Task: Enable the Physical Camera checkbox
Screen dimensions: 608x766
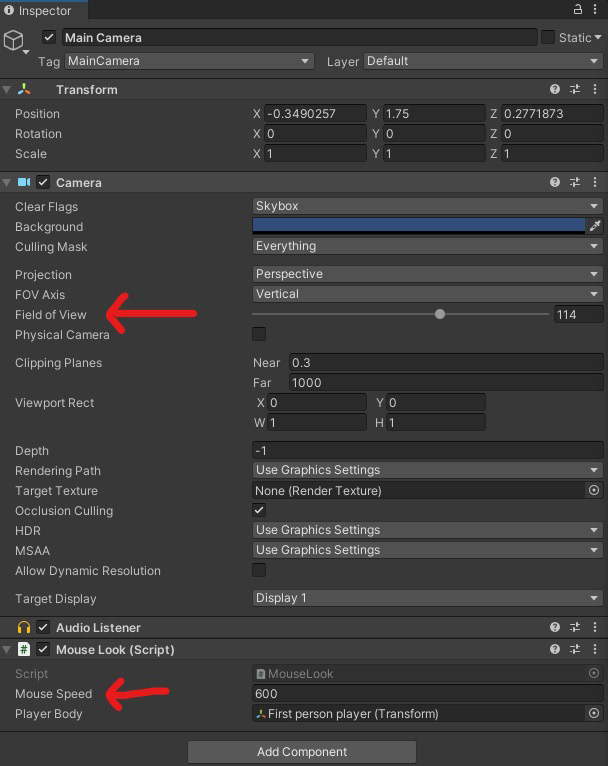Action: pos(259,334)
